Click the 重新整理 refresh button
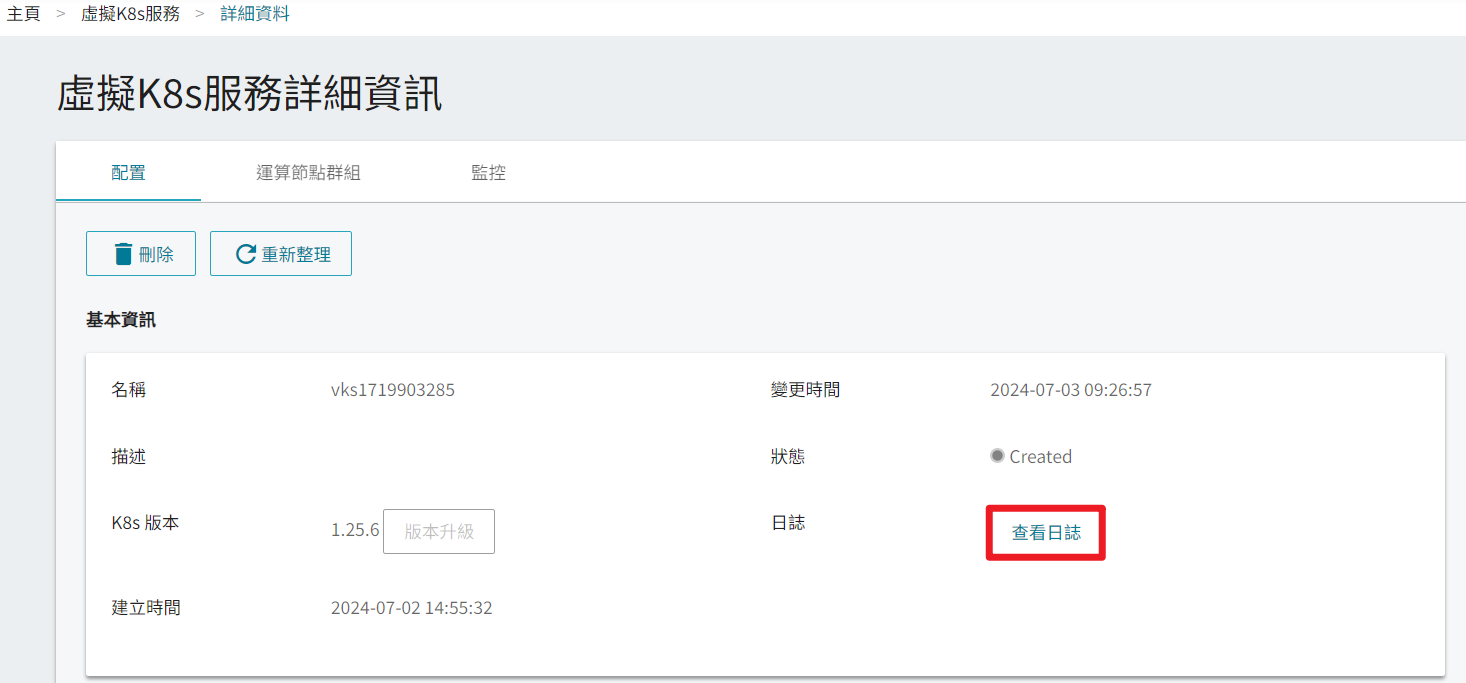Image resolution: width=1466 pixels, height=683 pixels. [281, 254]
